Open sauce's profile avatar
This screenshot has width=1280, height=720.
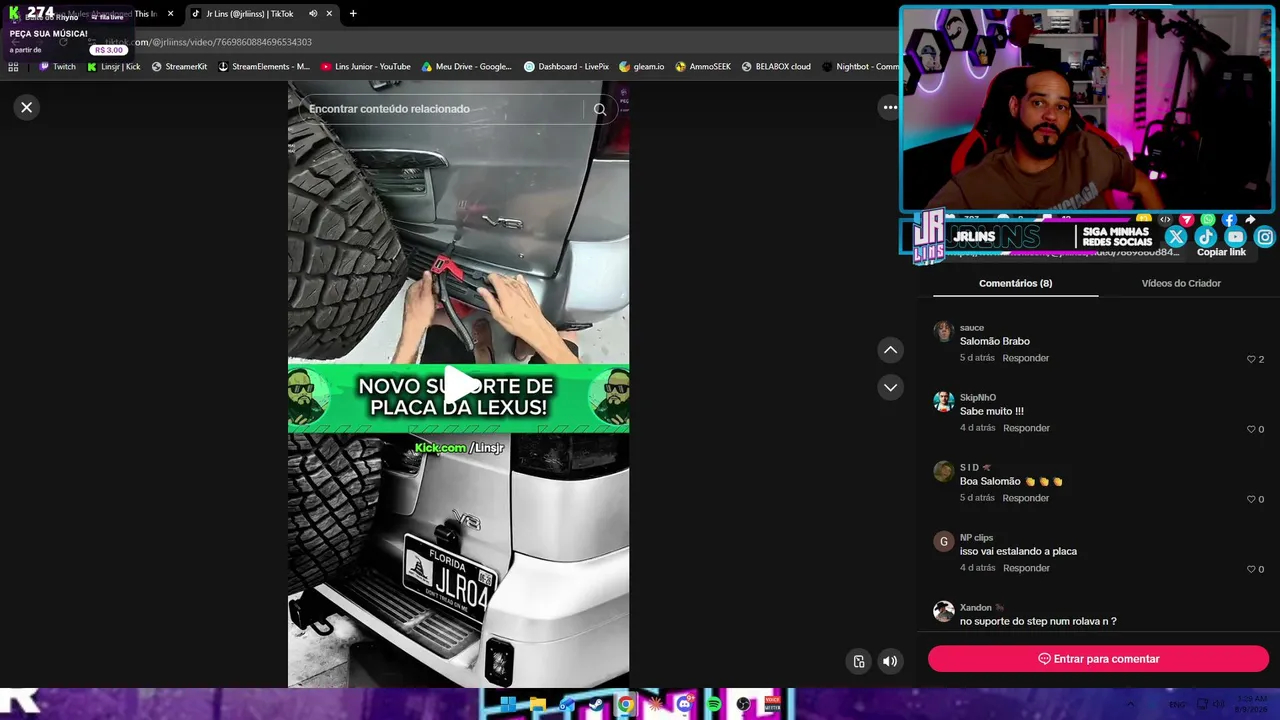click(943, 331)
